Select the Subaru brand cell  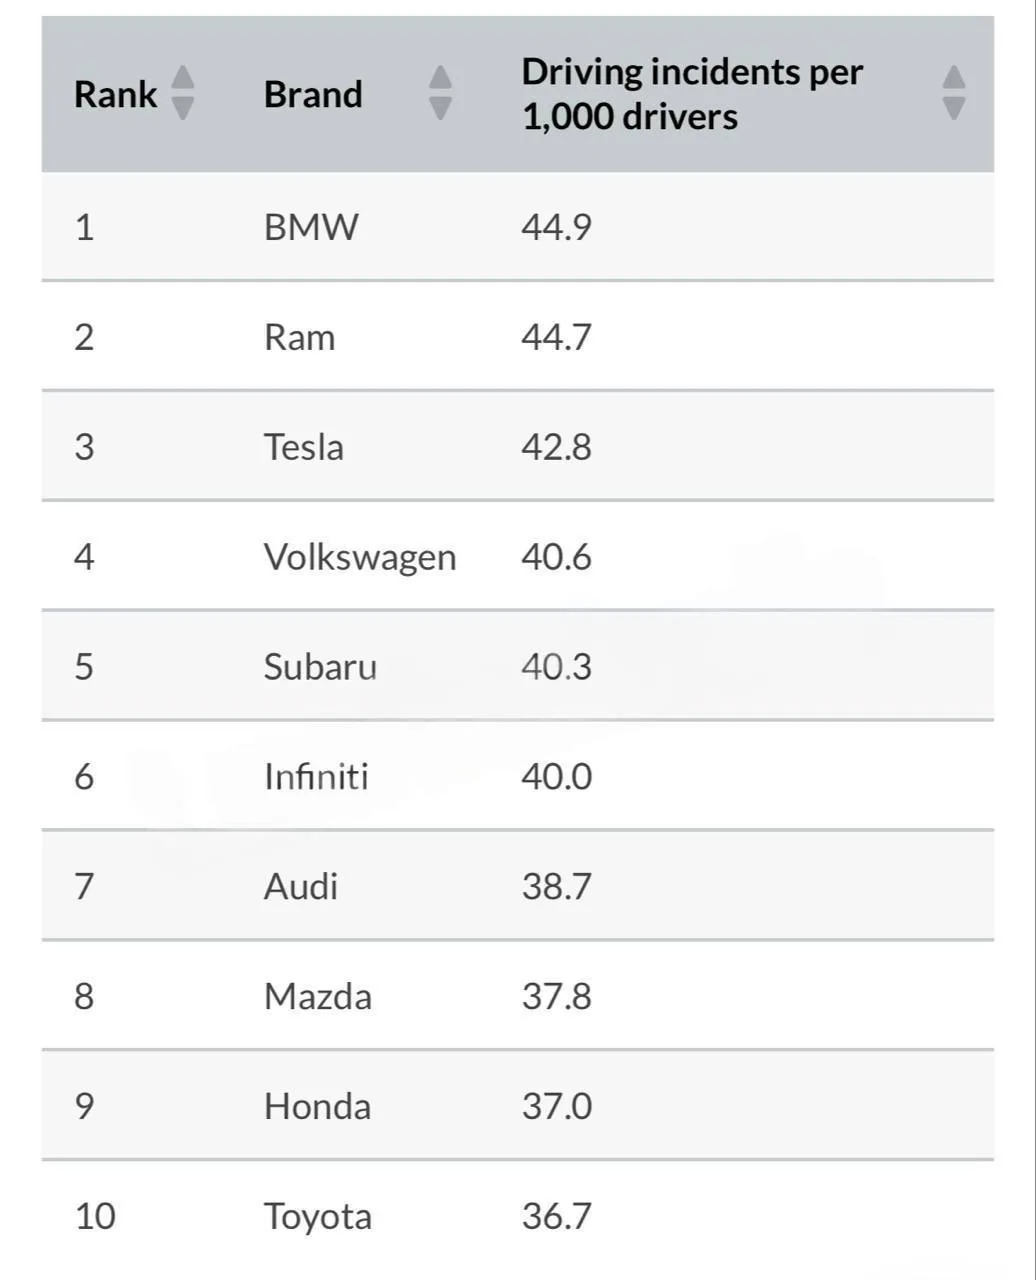320,667
